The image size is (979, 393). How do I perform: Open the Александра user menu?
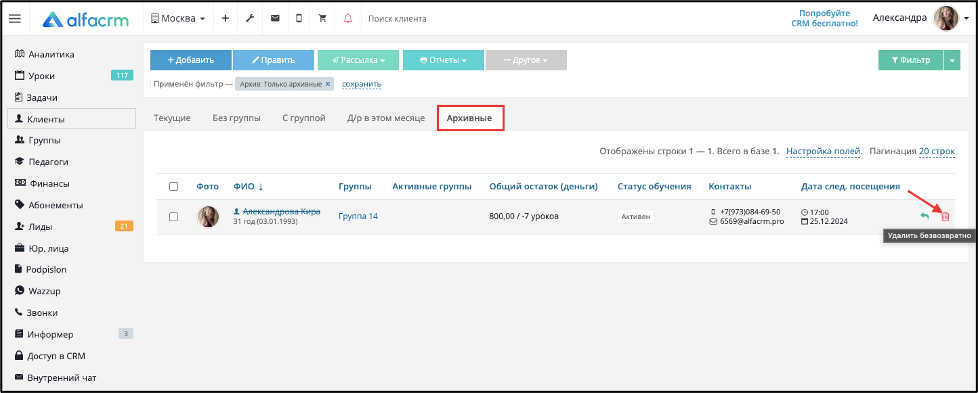[x=900, y=18]
